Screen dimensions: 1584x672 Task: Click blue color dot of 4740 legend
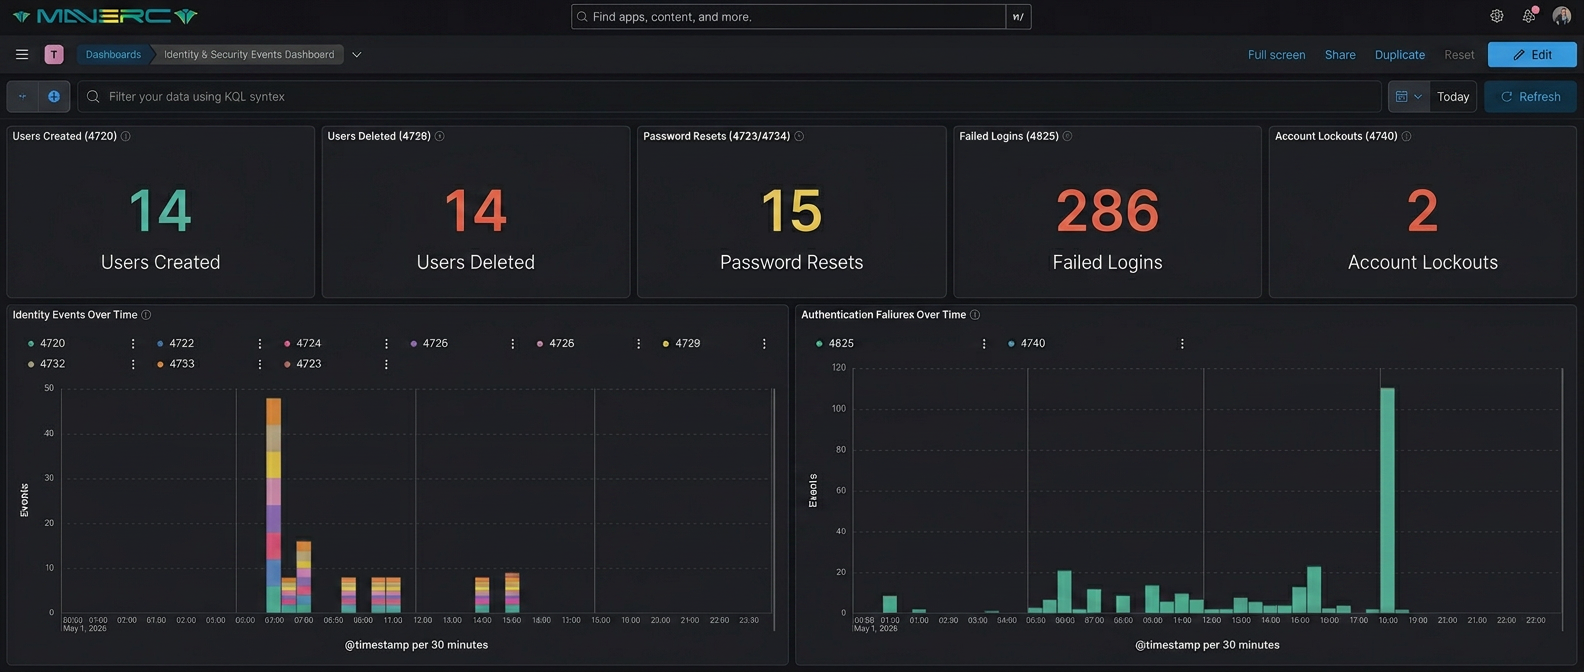[x=1011, y=344]
